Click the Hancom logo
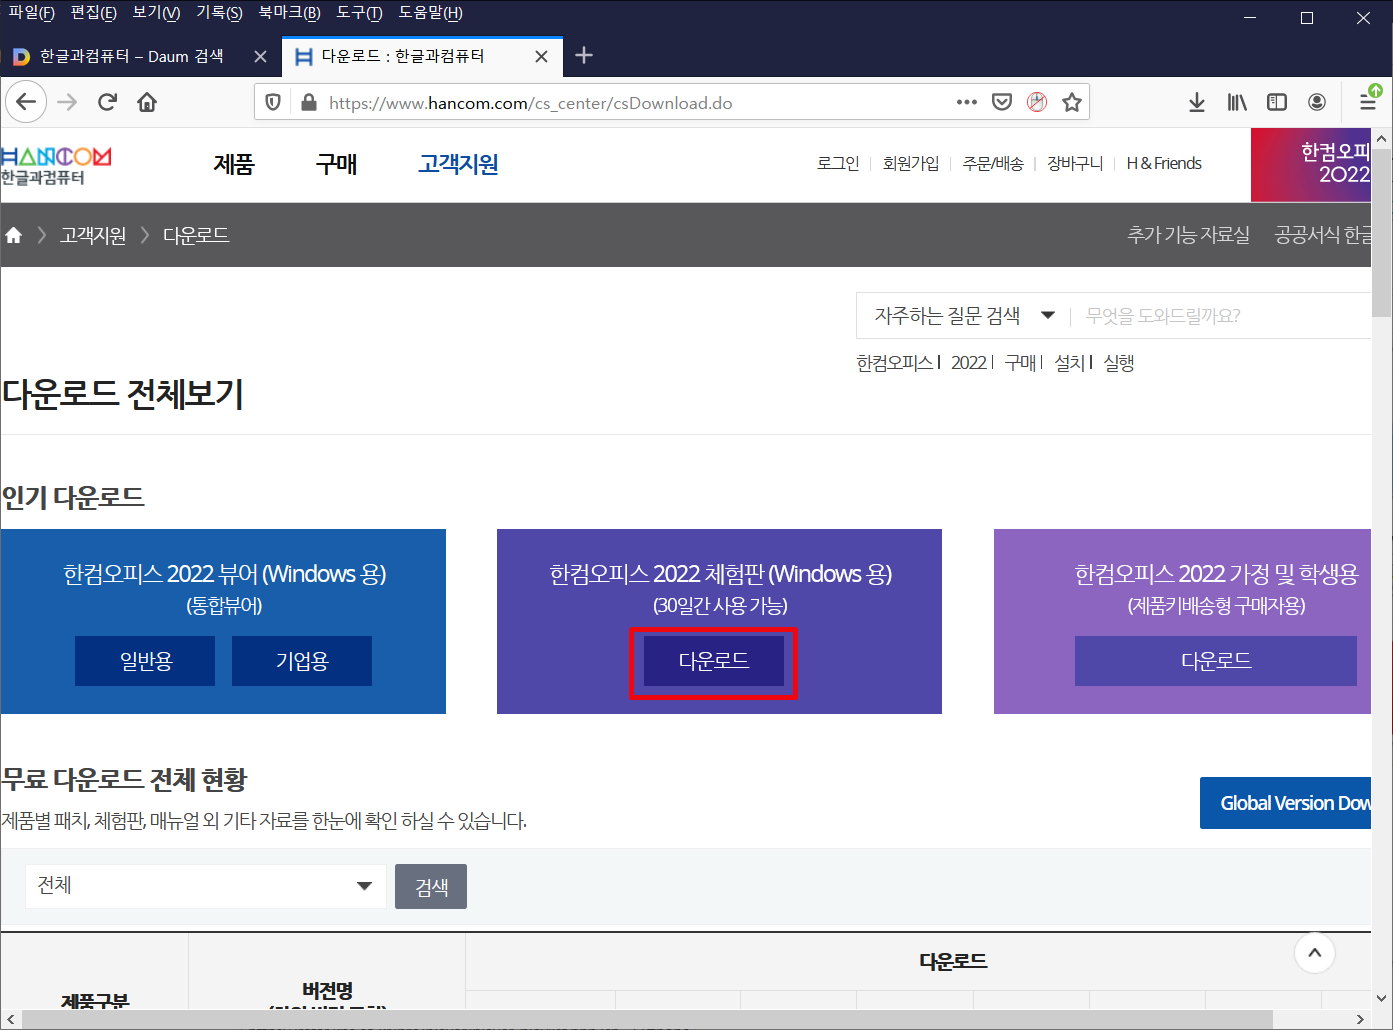Screen dimensions: 1393x1030 tap(56, 165)
